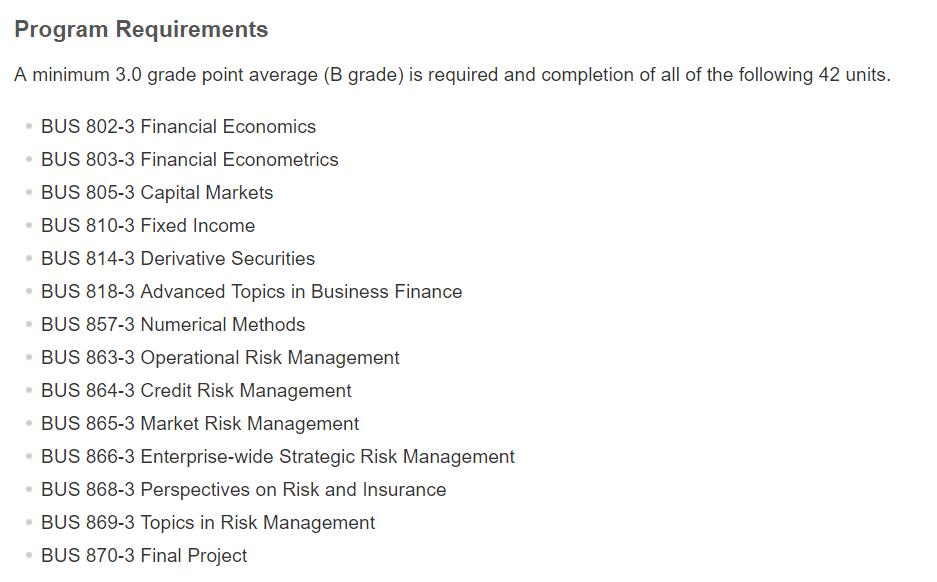This screenshot has width=937, height=582.
Task: Select BUS 869-3 Topics in Risk Management
Action: (208, 523)
